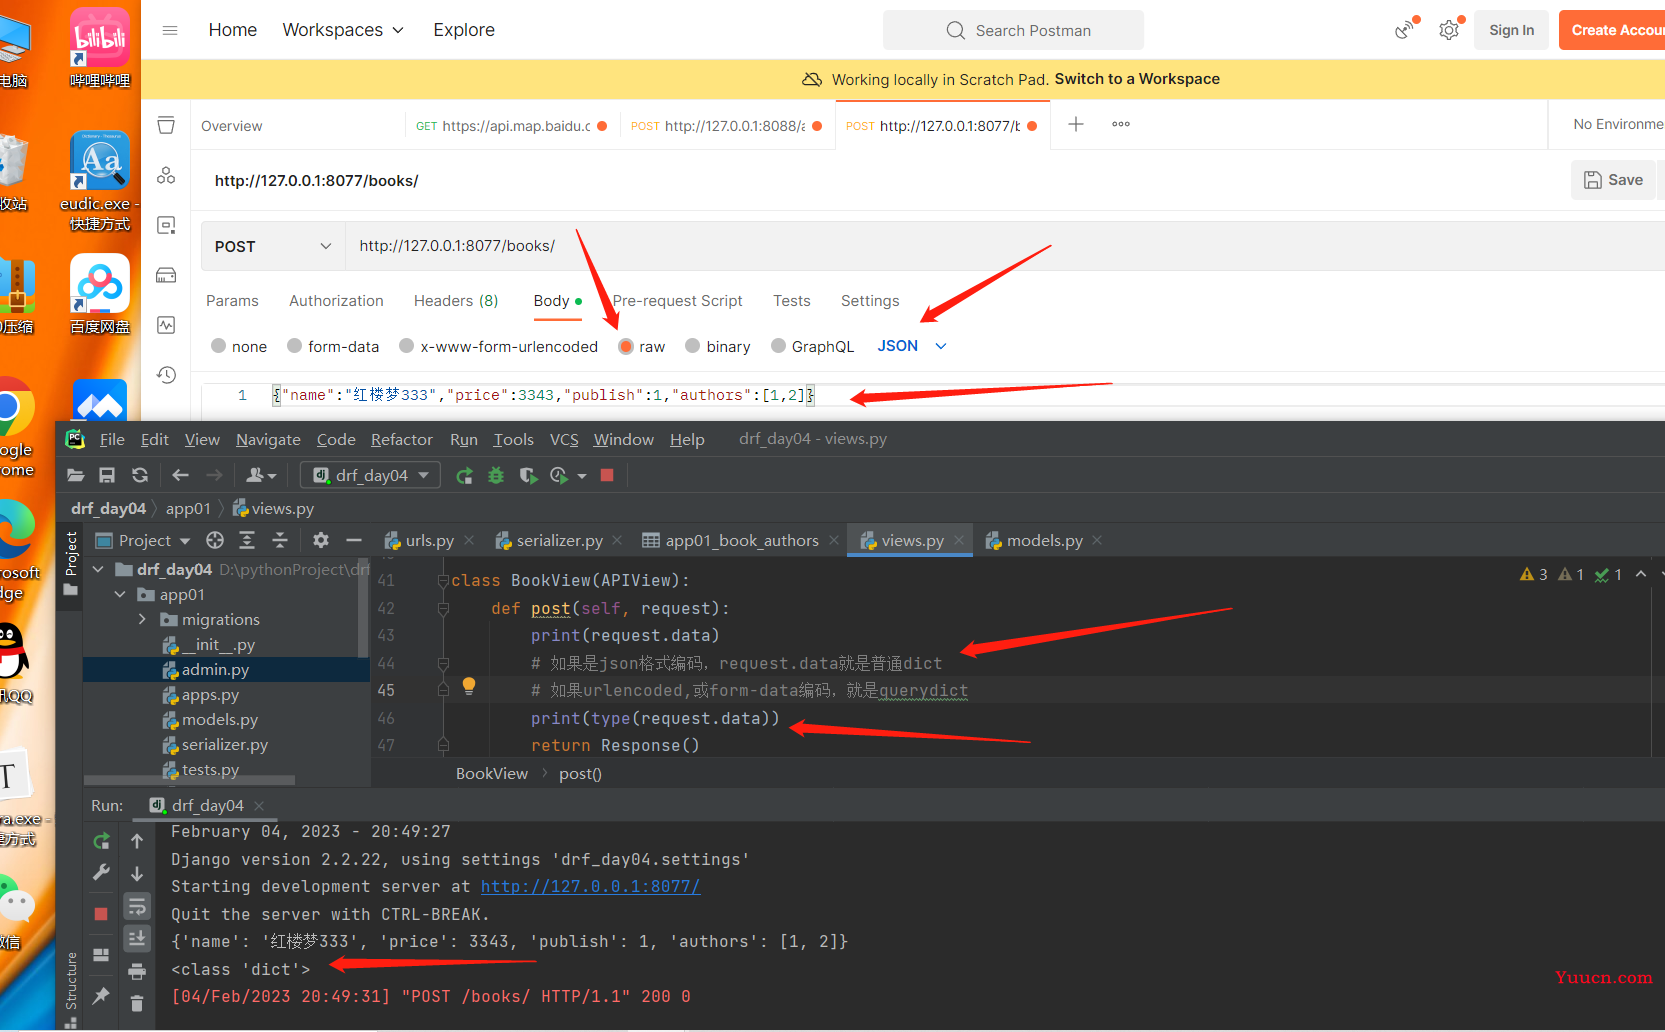This screenshot has height=1032, width=1665.
Task: Click the PyCharm debug bug icon
Action: (496, 476)
